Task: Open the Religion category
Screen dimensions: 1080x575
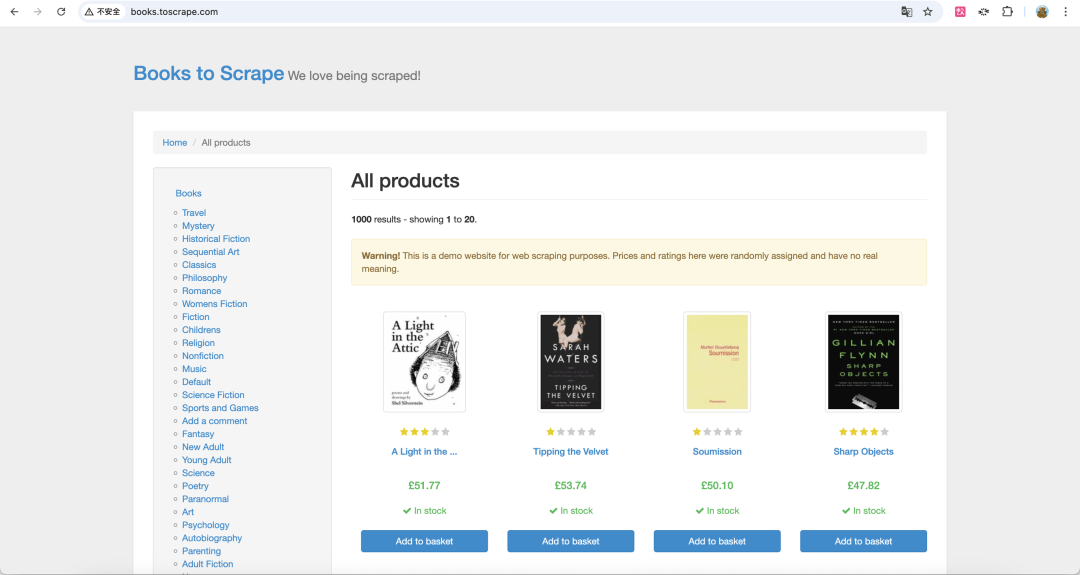Action: [198, 343]
